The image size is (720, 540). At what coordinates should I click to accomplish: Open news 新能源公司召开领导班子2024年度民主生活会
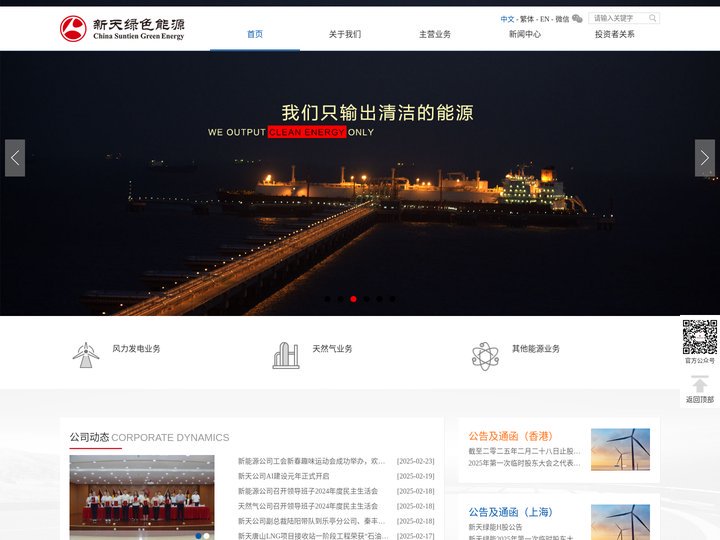[308, 491]
